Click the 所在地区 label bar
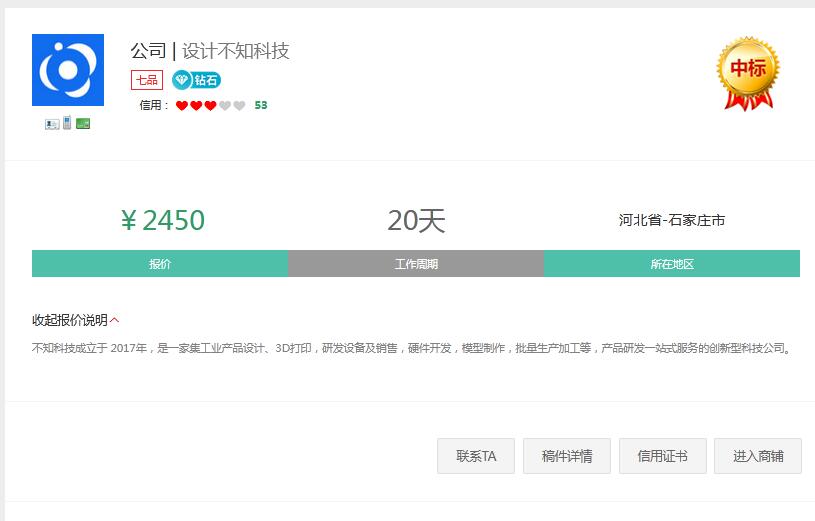The width and height of the screenshot is (815, 521). tap(672, 264)
